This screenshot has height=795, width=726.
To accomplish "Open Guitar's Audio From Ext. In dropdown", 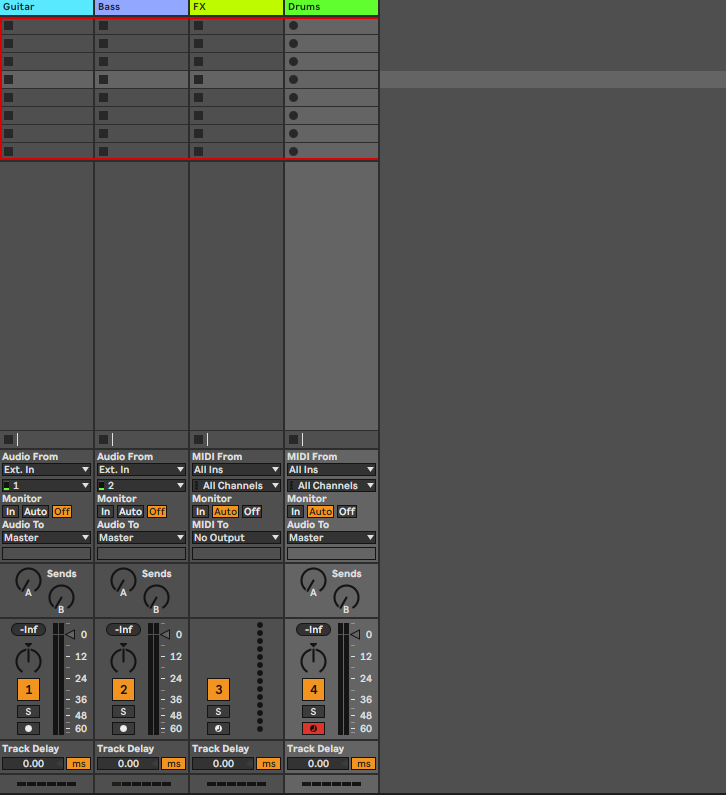I will pyautogui.click(x=46, y=469).
